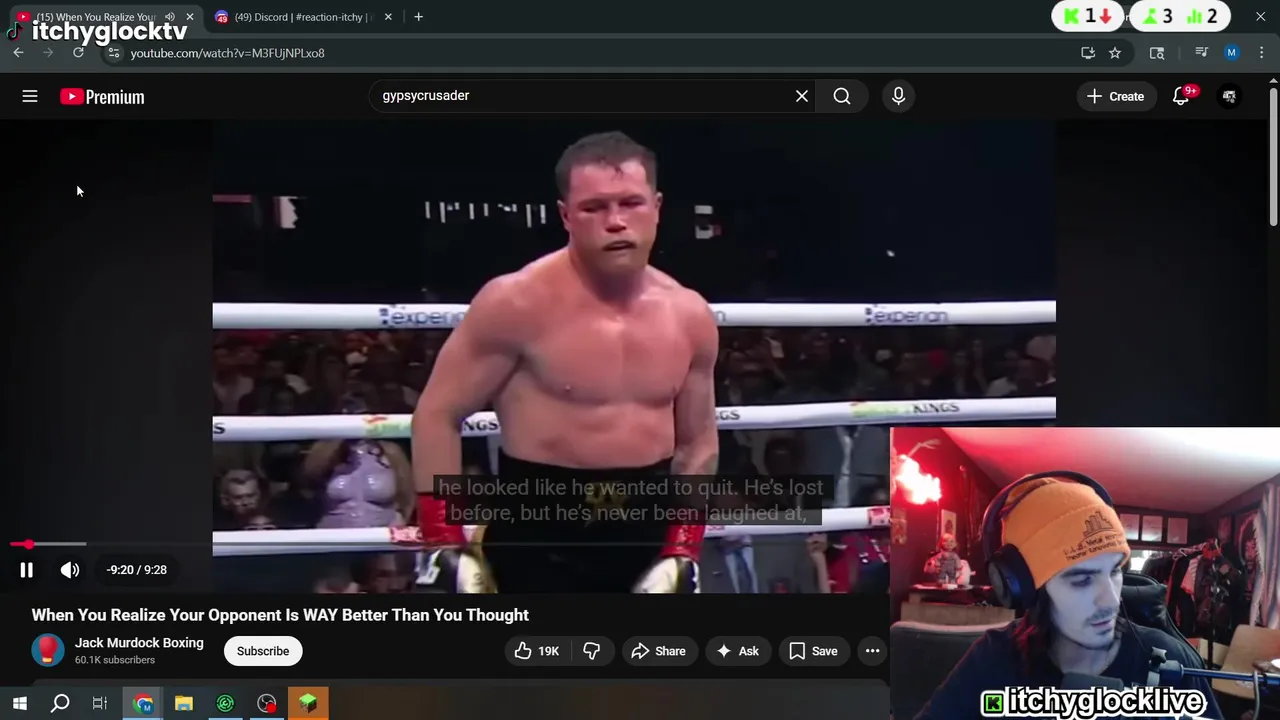Screen dimensions: 1280x720
Task: Open the green circular taskbar app
Action: tap(225, 703)
